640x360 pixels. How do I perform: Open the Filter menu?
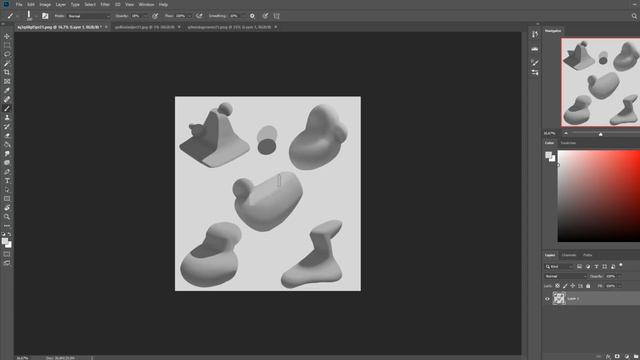click(105, 4)
